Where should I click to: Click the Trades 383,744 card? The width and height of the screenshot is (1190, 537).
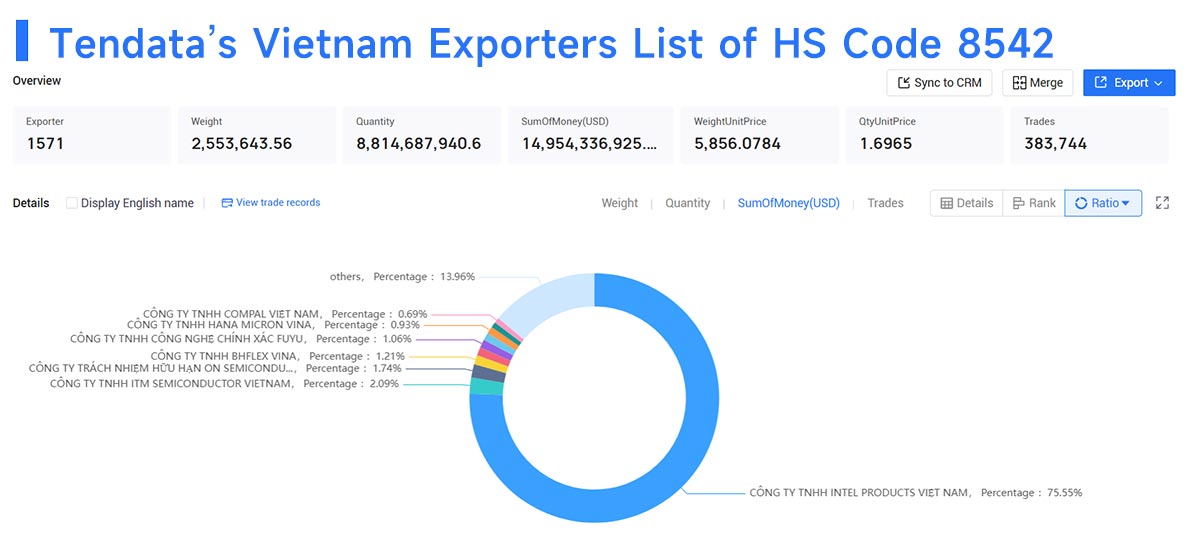point(1090,135)
